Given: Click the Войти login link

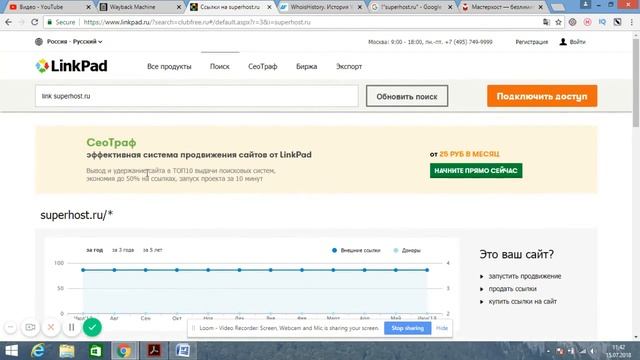Looking at the screenshot, I should pyautogui.click(x=578, y=42).
